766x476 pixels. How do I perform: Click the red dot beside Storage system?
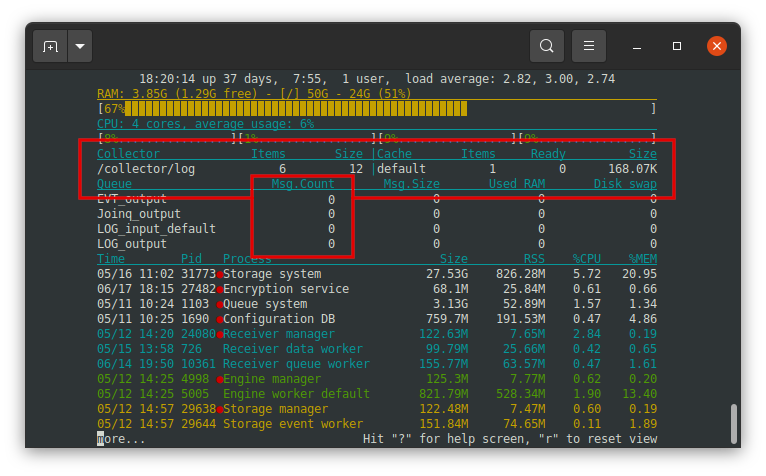coord(220,275)
